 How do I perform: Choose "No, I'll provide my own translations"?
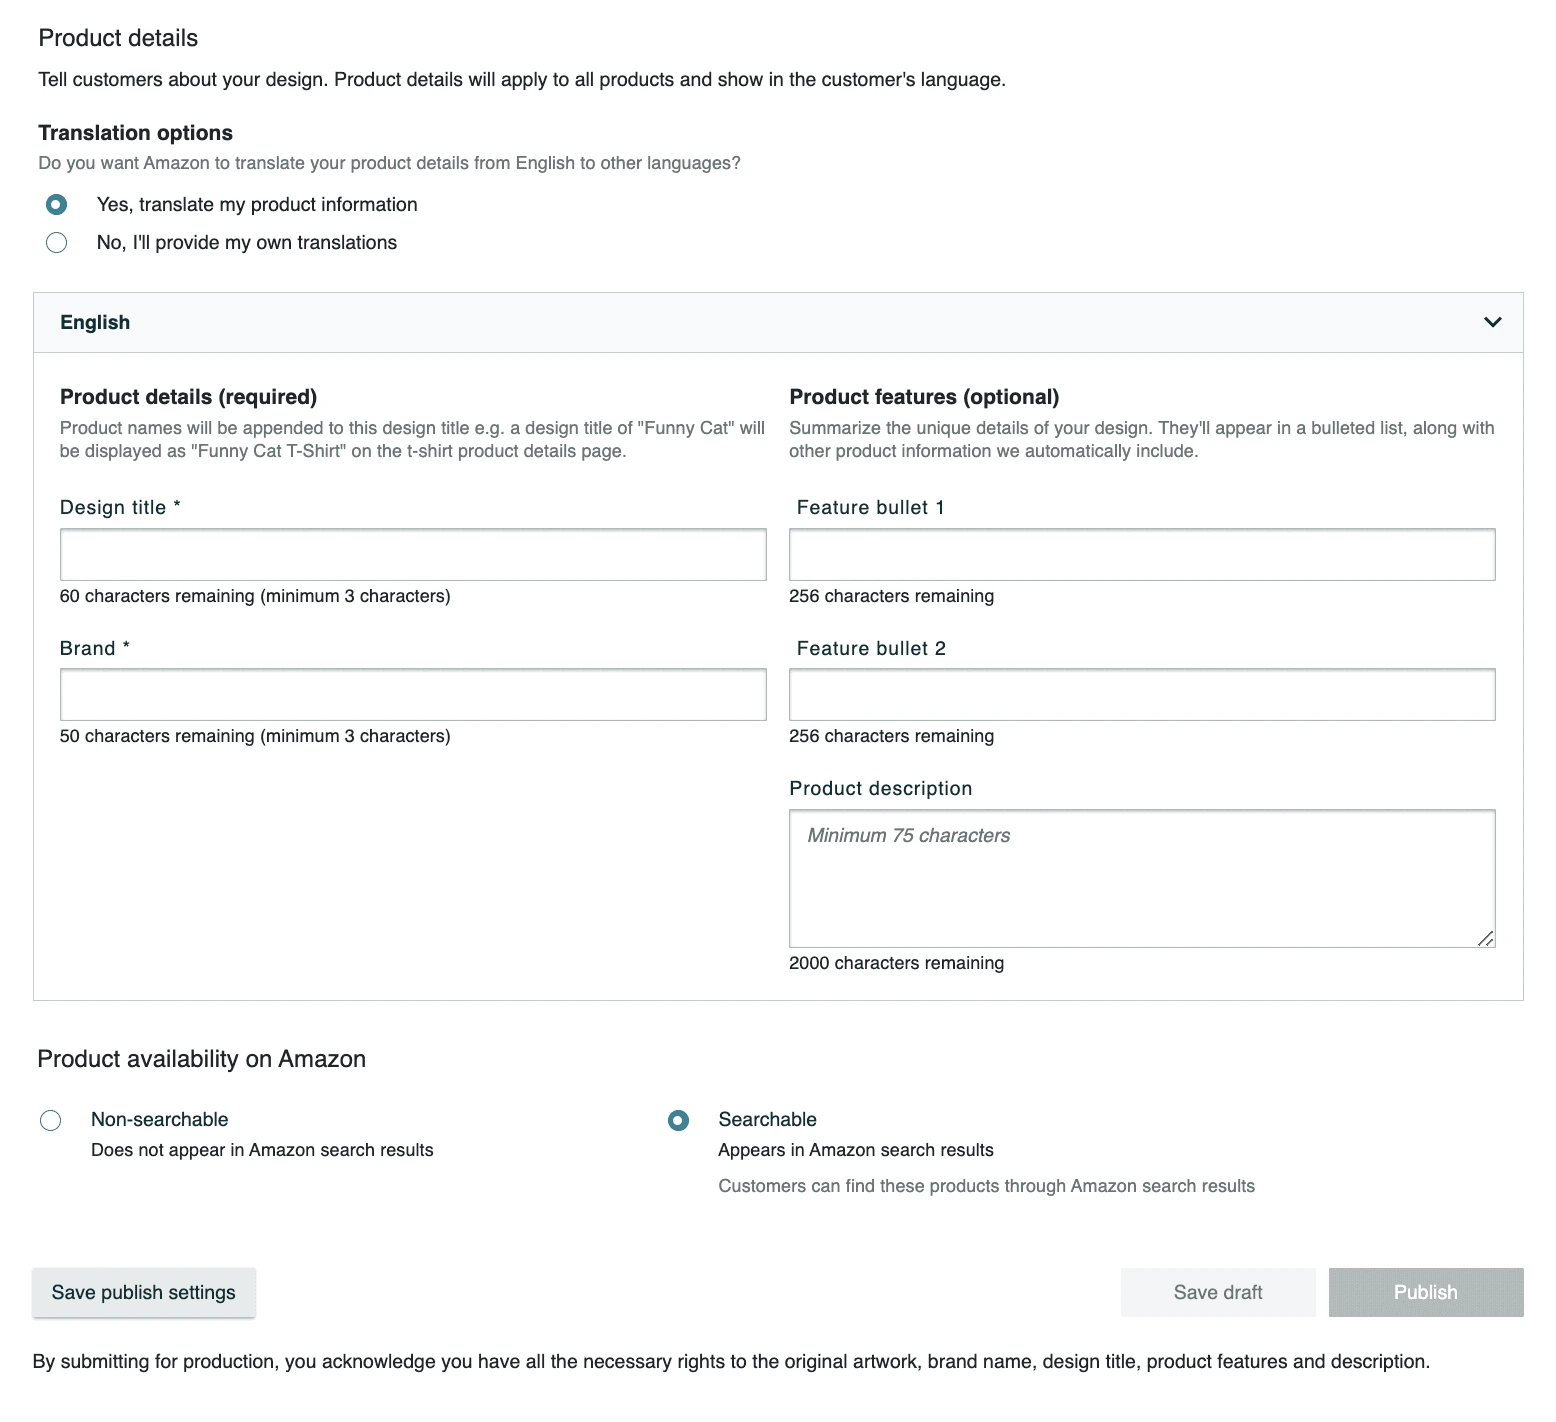click(x=57, y=242)
